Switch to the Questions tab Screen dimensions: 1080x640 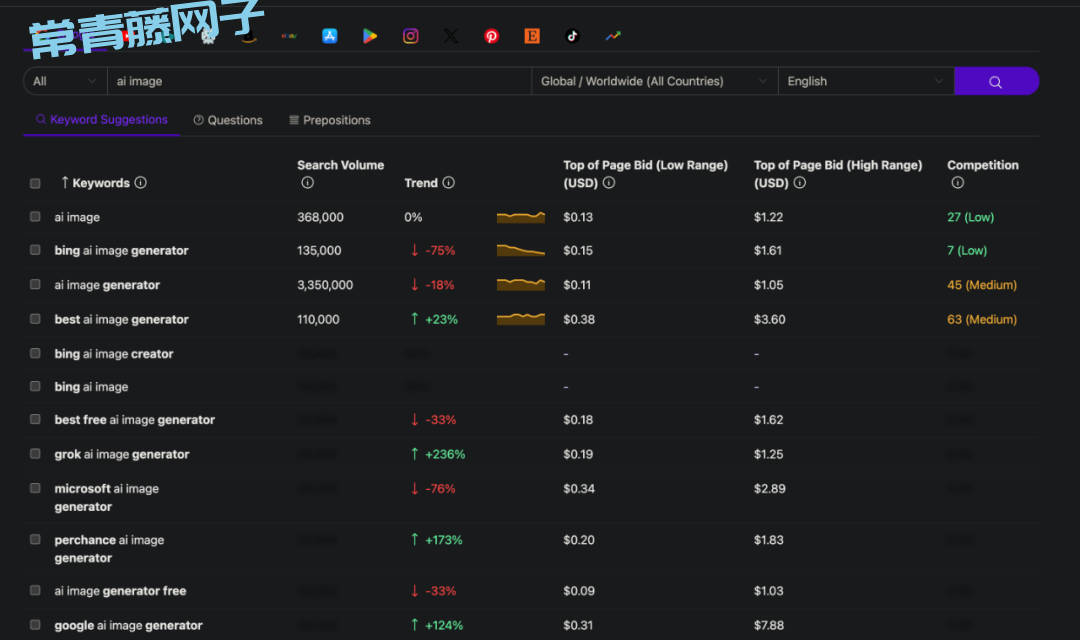pyautogui.click(x=228, y=120)
